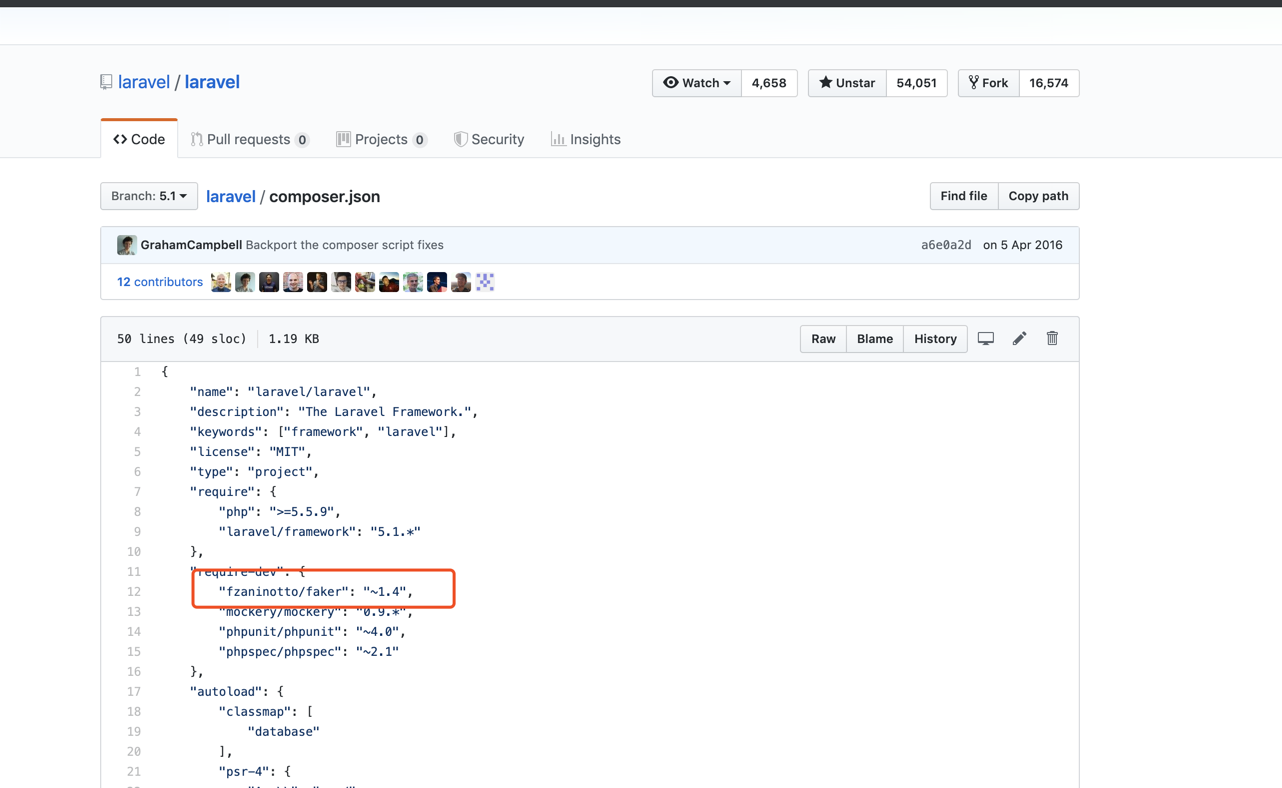Go to the Security tab
This screenshot has width=1282, height=788.
pos(489,139)
